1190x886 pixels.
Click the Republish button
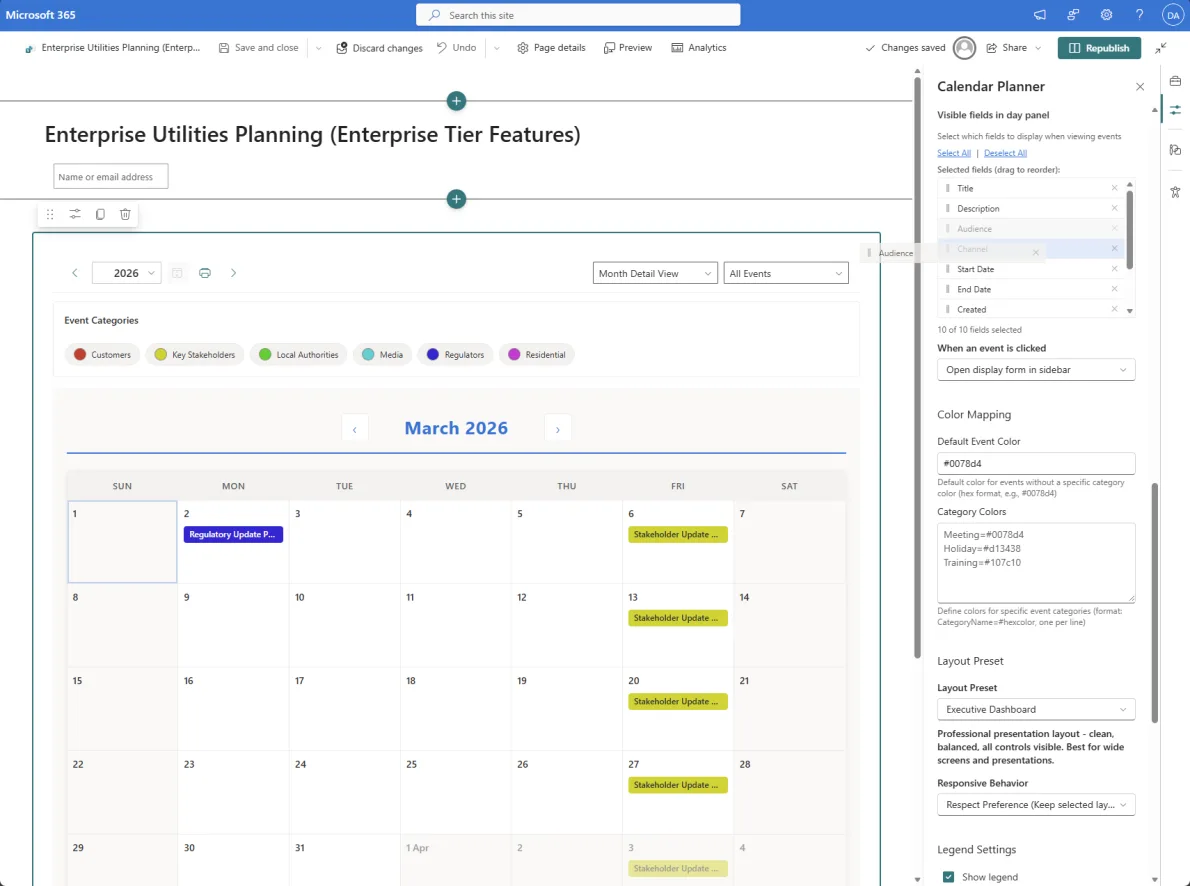click(x=1098, y=47)
